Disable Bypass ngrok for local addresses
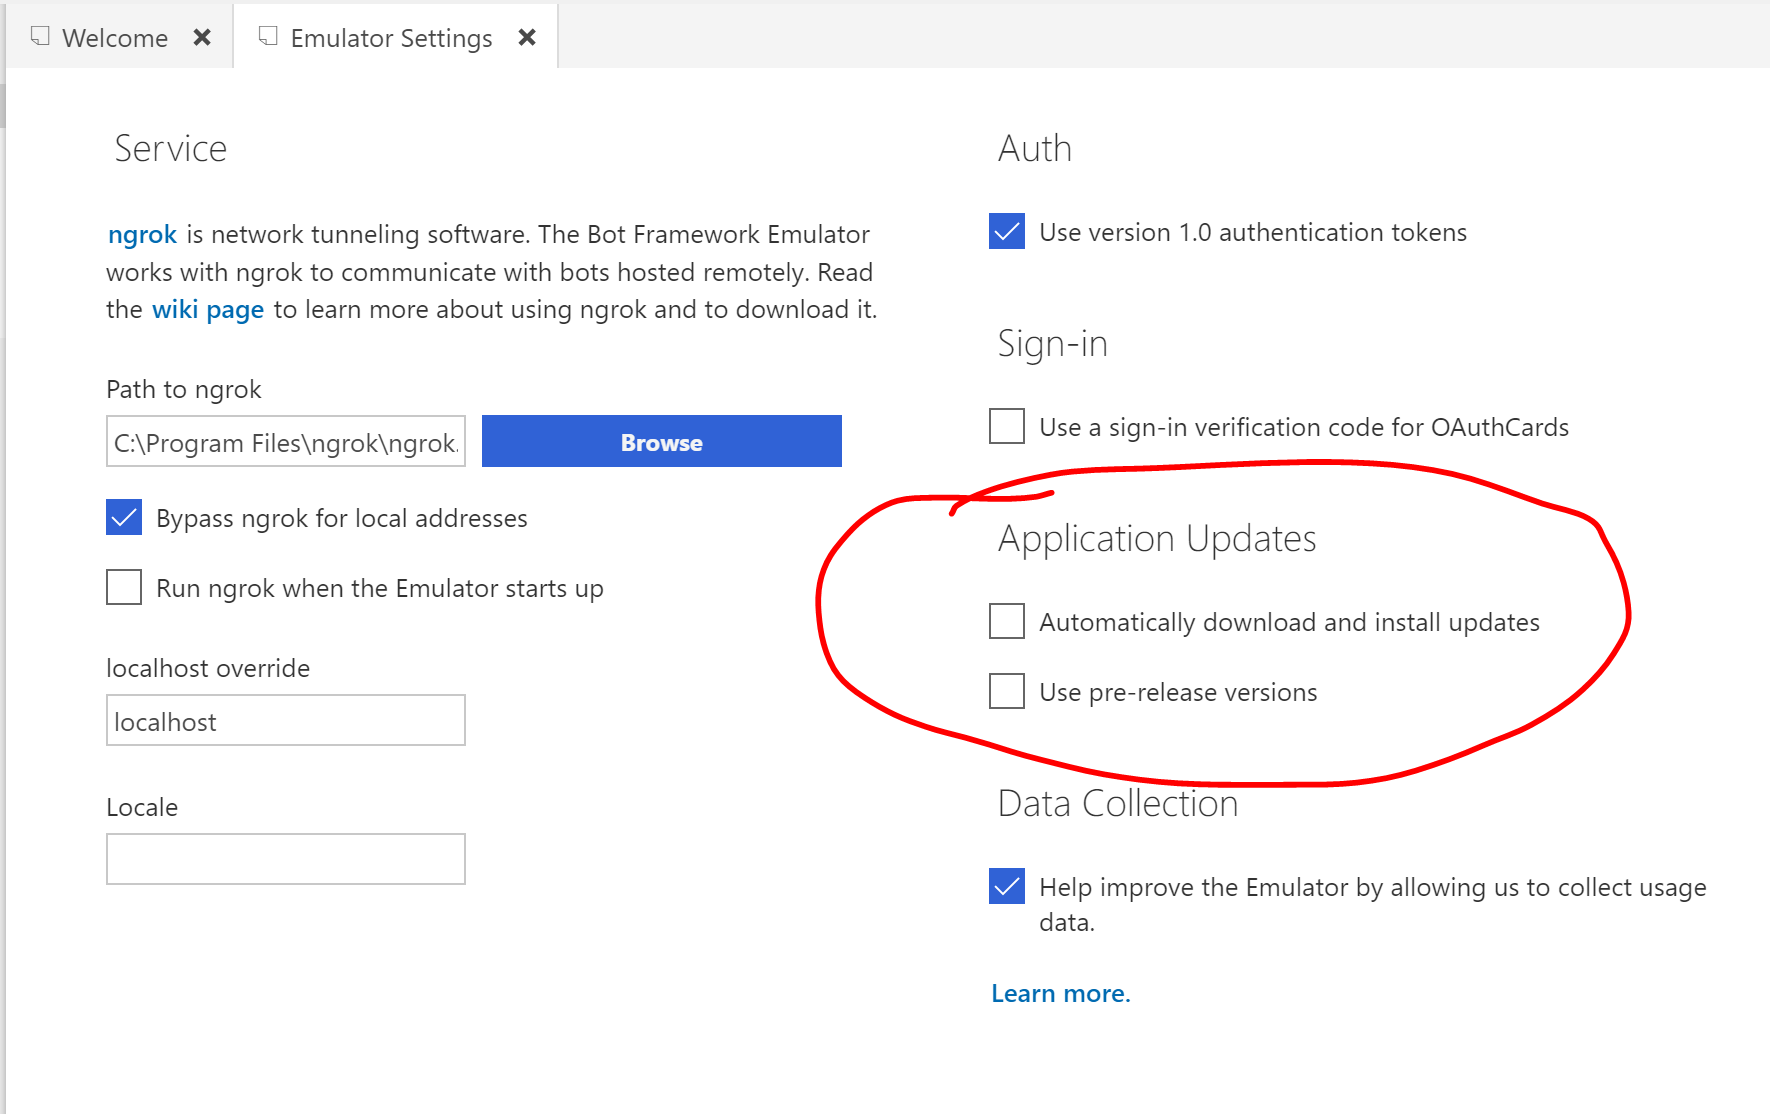The image size is (1770, 1114). click(x=123, y=517)
